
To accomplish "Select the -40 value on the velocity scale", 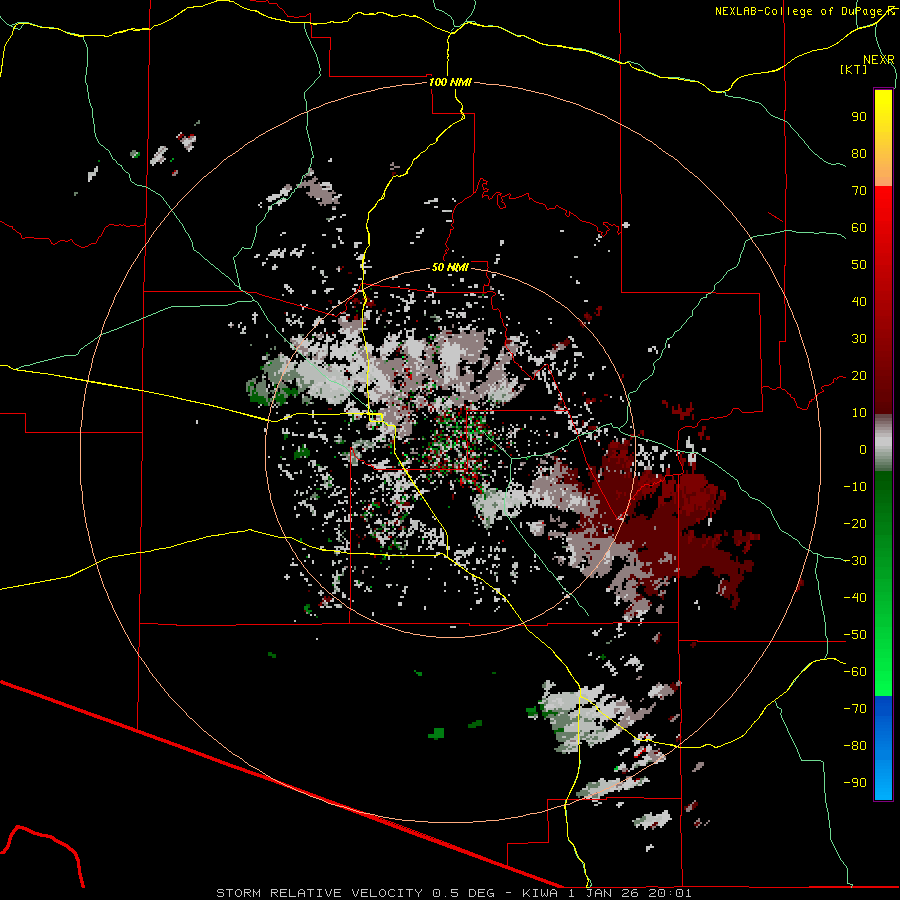I will point(855,598).
